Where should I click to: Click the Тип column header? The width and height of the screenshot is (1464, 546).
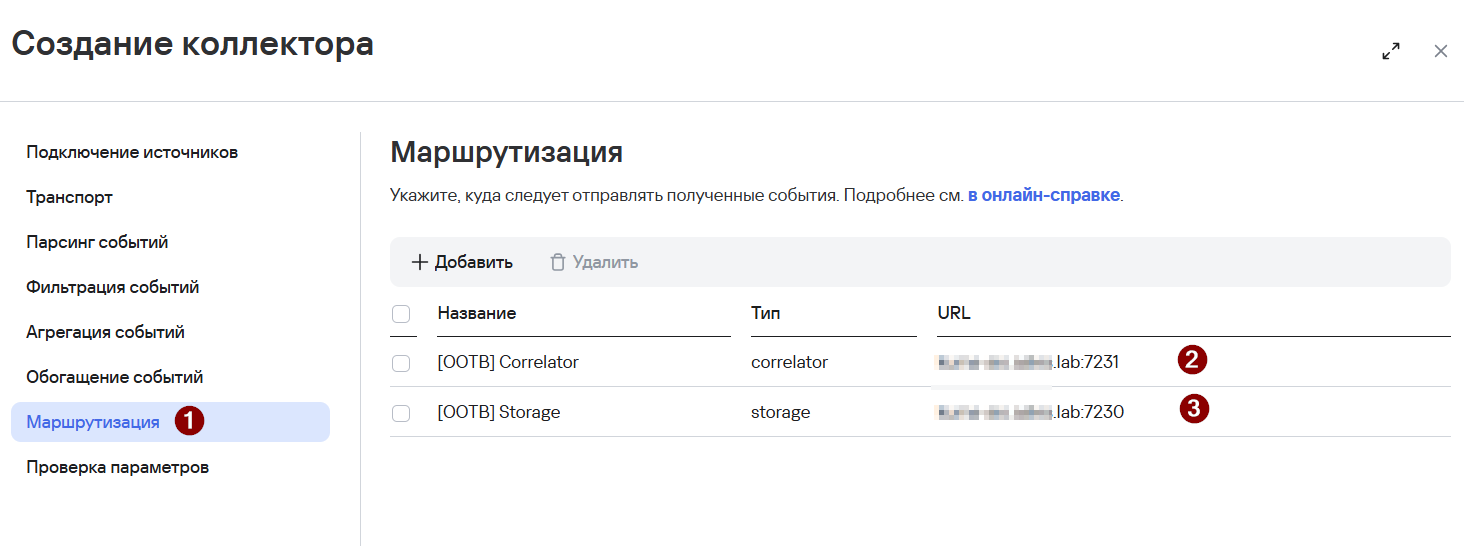click(x=766, y=314)
